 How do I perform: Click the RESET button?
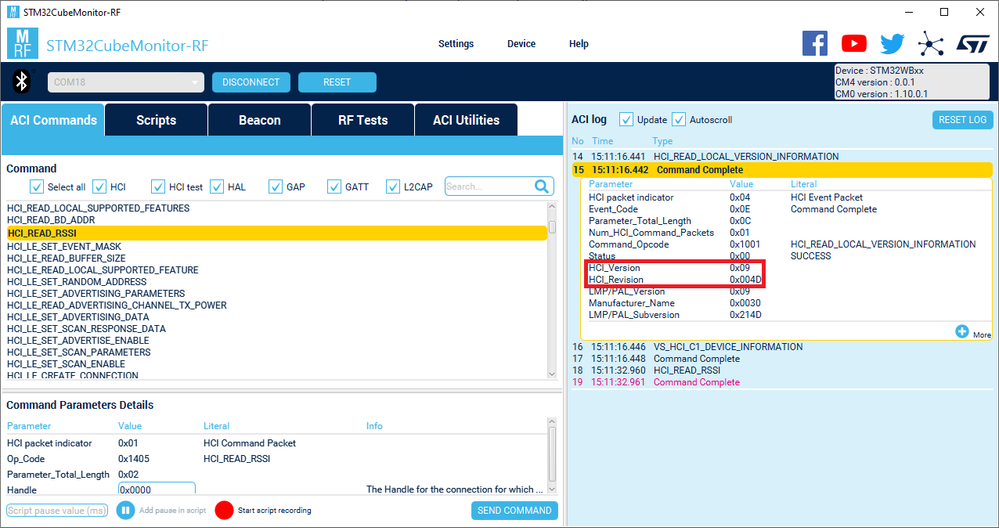[x=337, y=82]
